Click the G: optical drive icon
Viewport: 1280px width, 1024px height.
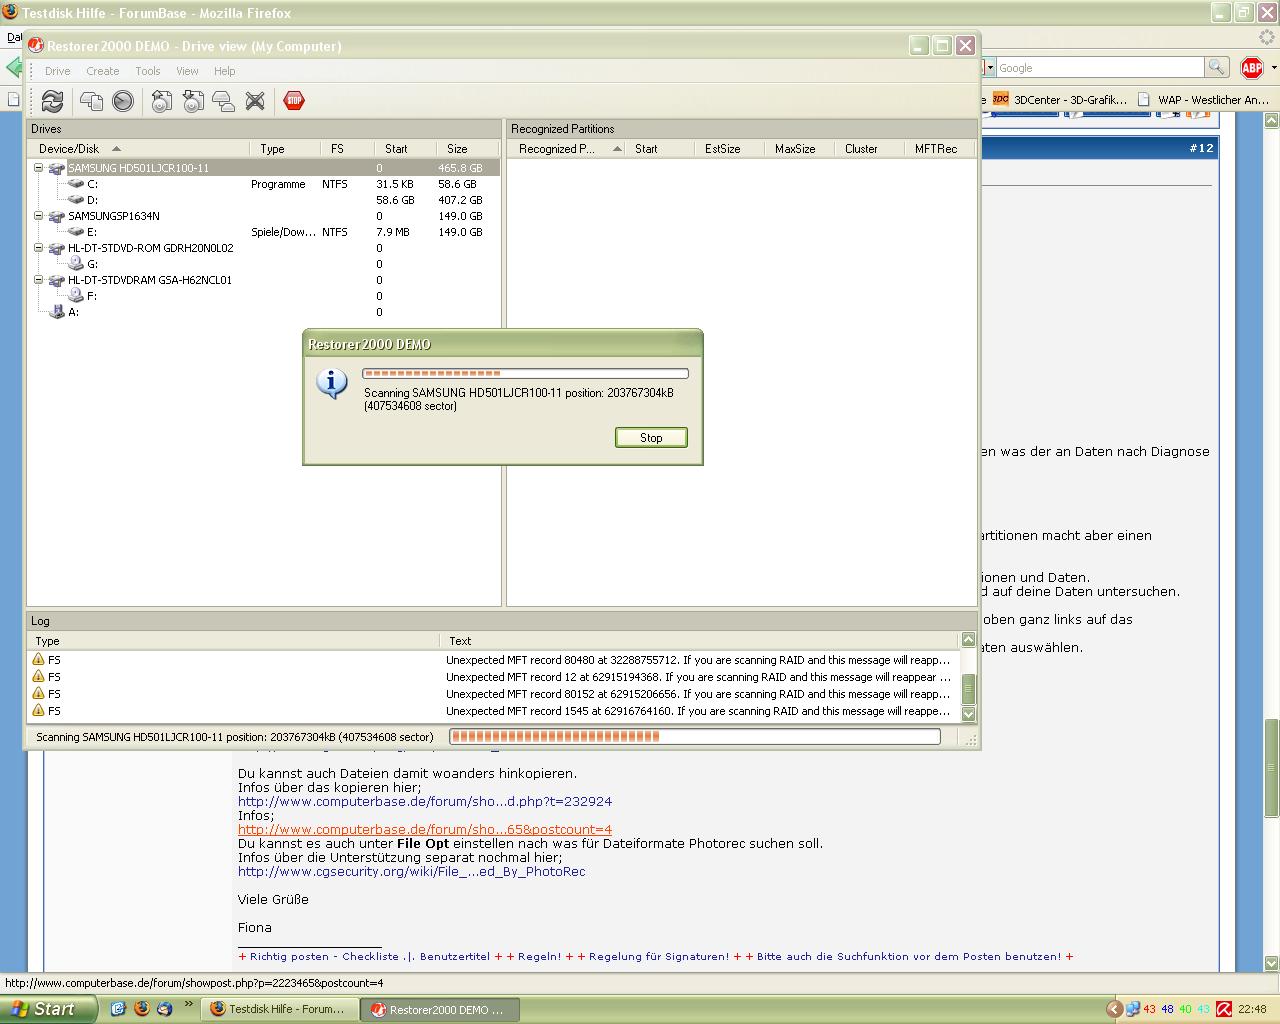click(76, 264)
